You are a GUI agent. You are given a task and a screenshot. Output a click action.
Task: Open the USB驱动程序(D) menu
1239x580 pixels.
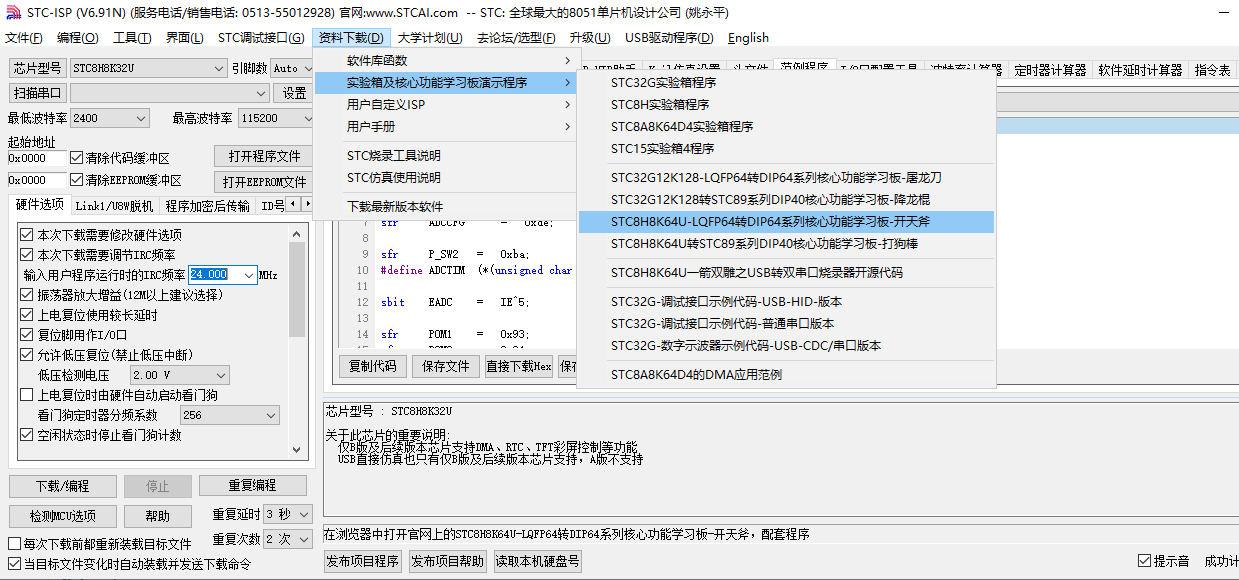[x=670, y=38]
